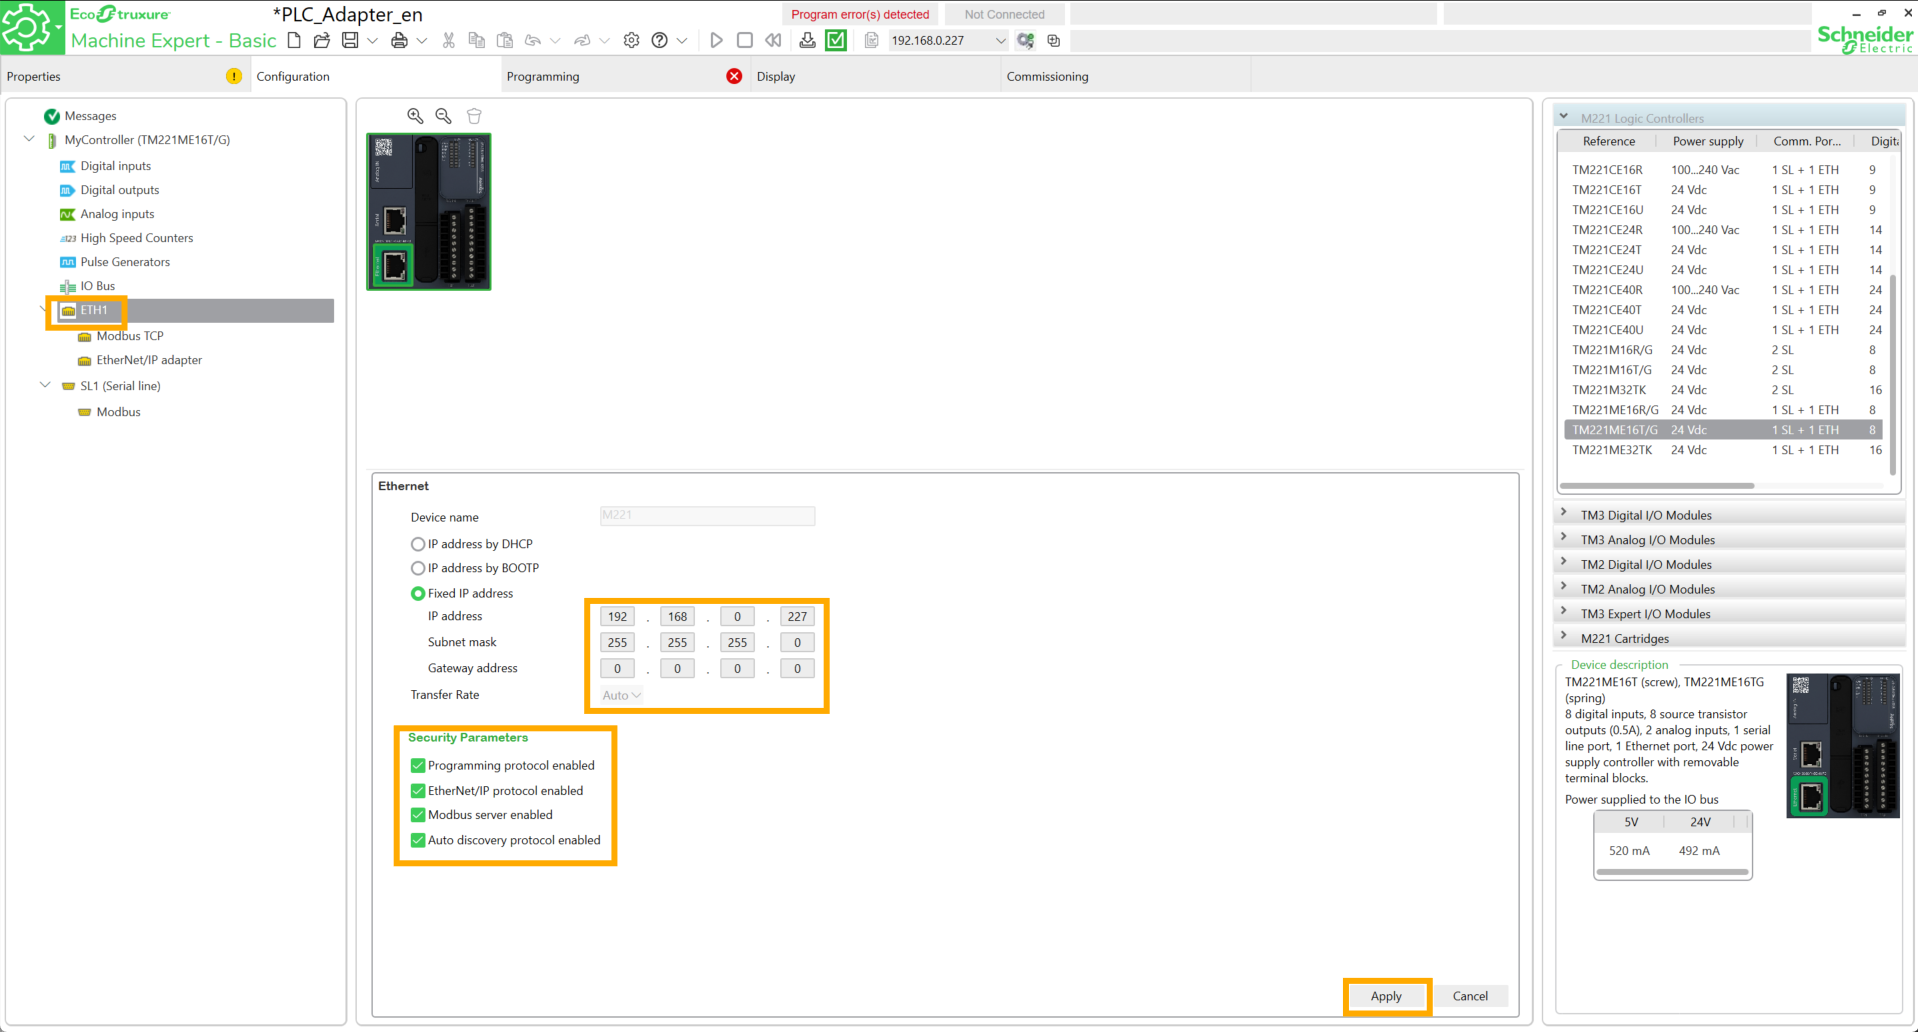Click the new project icon
Screen dimensions: 1918x1032
point(294,41)
